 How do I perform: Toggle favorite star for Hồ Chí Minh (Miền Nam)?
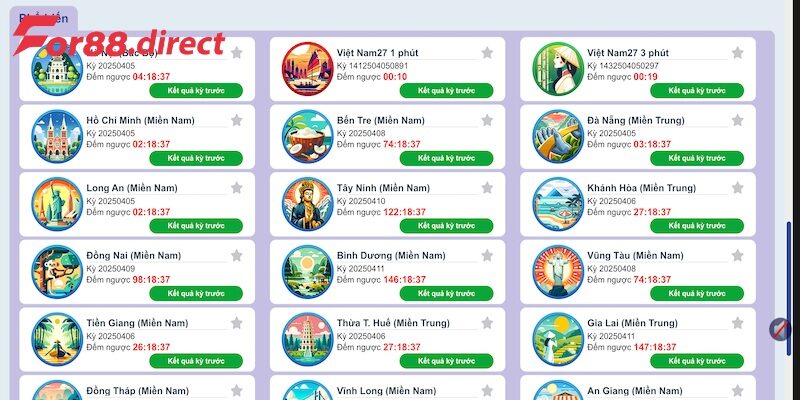point(236,120)
